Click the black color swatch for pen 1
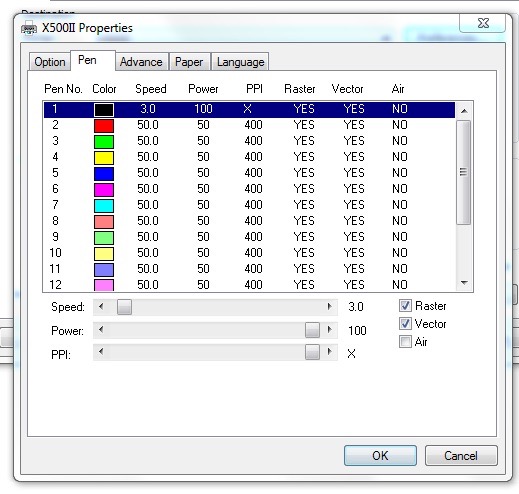 [x=104, y=109]
